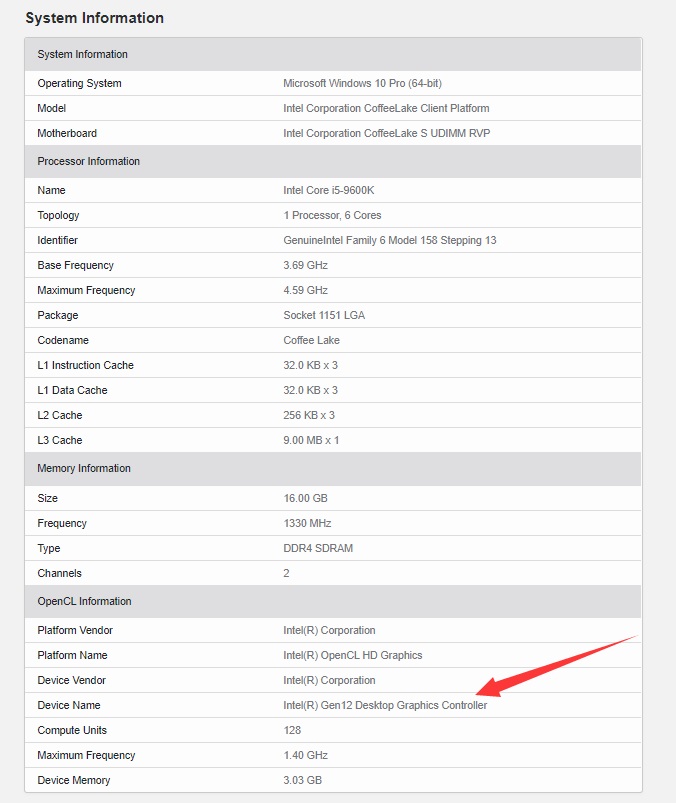Select the Microsoft Windows 10 Pro value
This screenshot has height=803, width=676.
pyautogui.click(x=362, y=83)
